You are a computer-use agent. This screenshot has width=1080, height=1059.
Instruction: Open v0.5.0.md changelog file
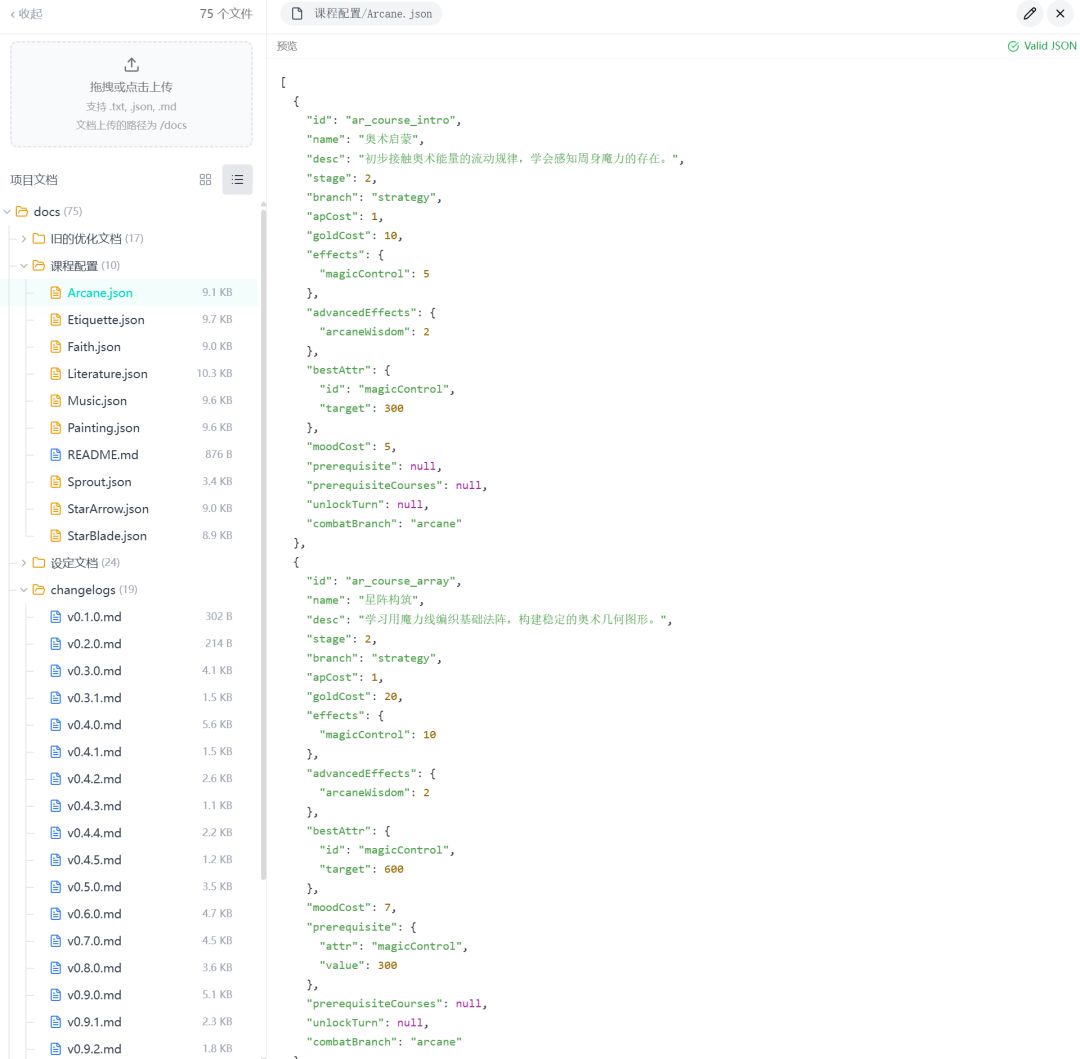click(94, 886)
